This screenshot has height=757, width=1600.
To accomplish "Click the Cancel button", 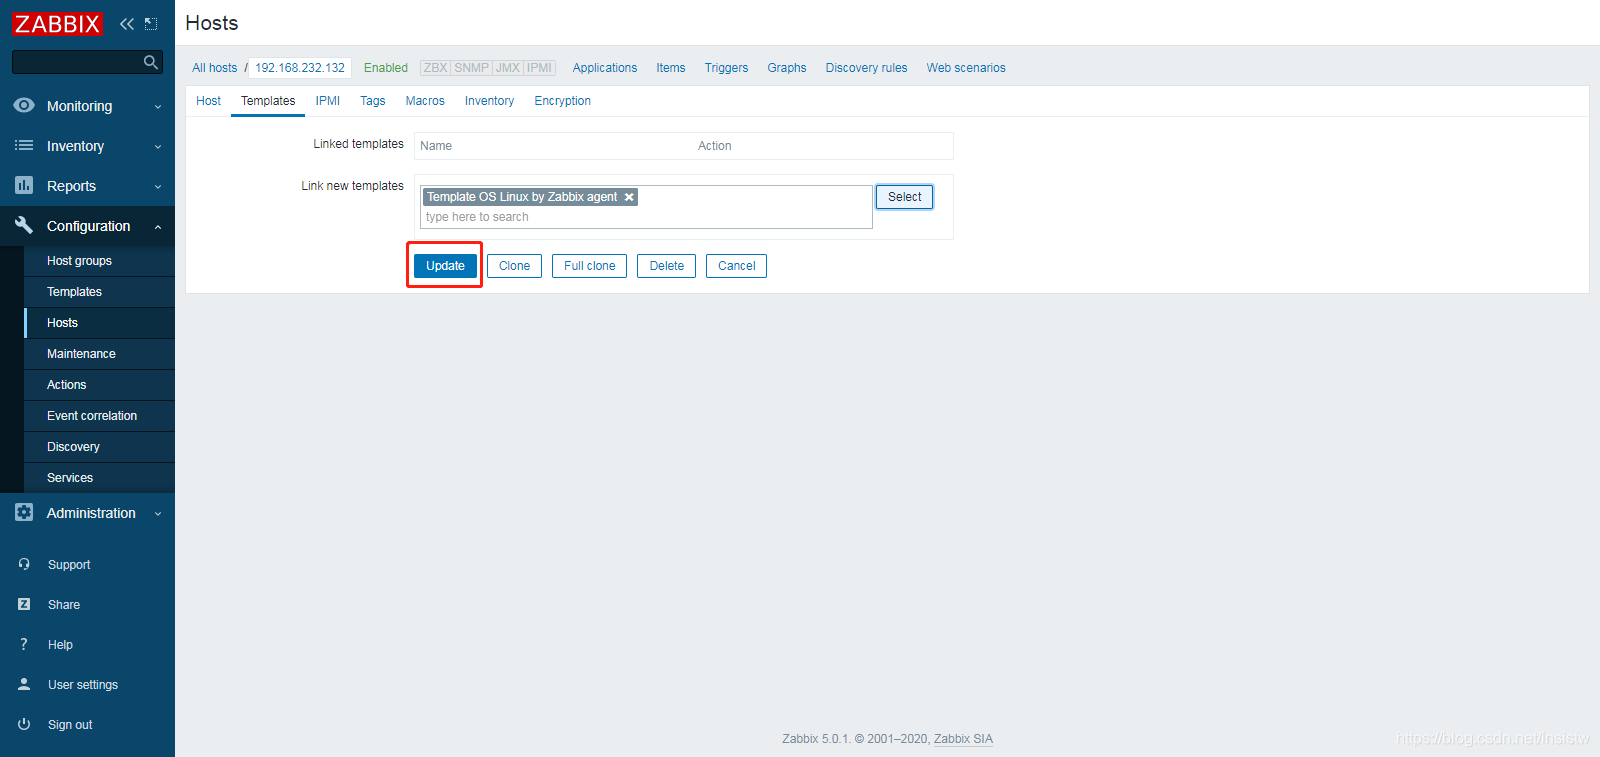I will (x=736, y=266).
